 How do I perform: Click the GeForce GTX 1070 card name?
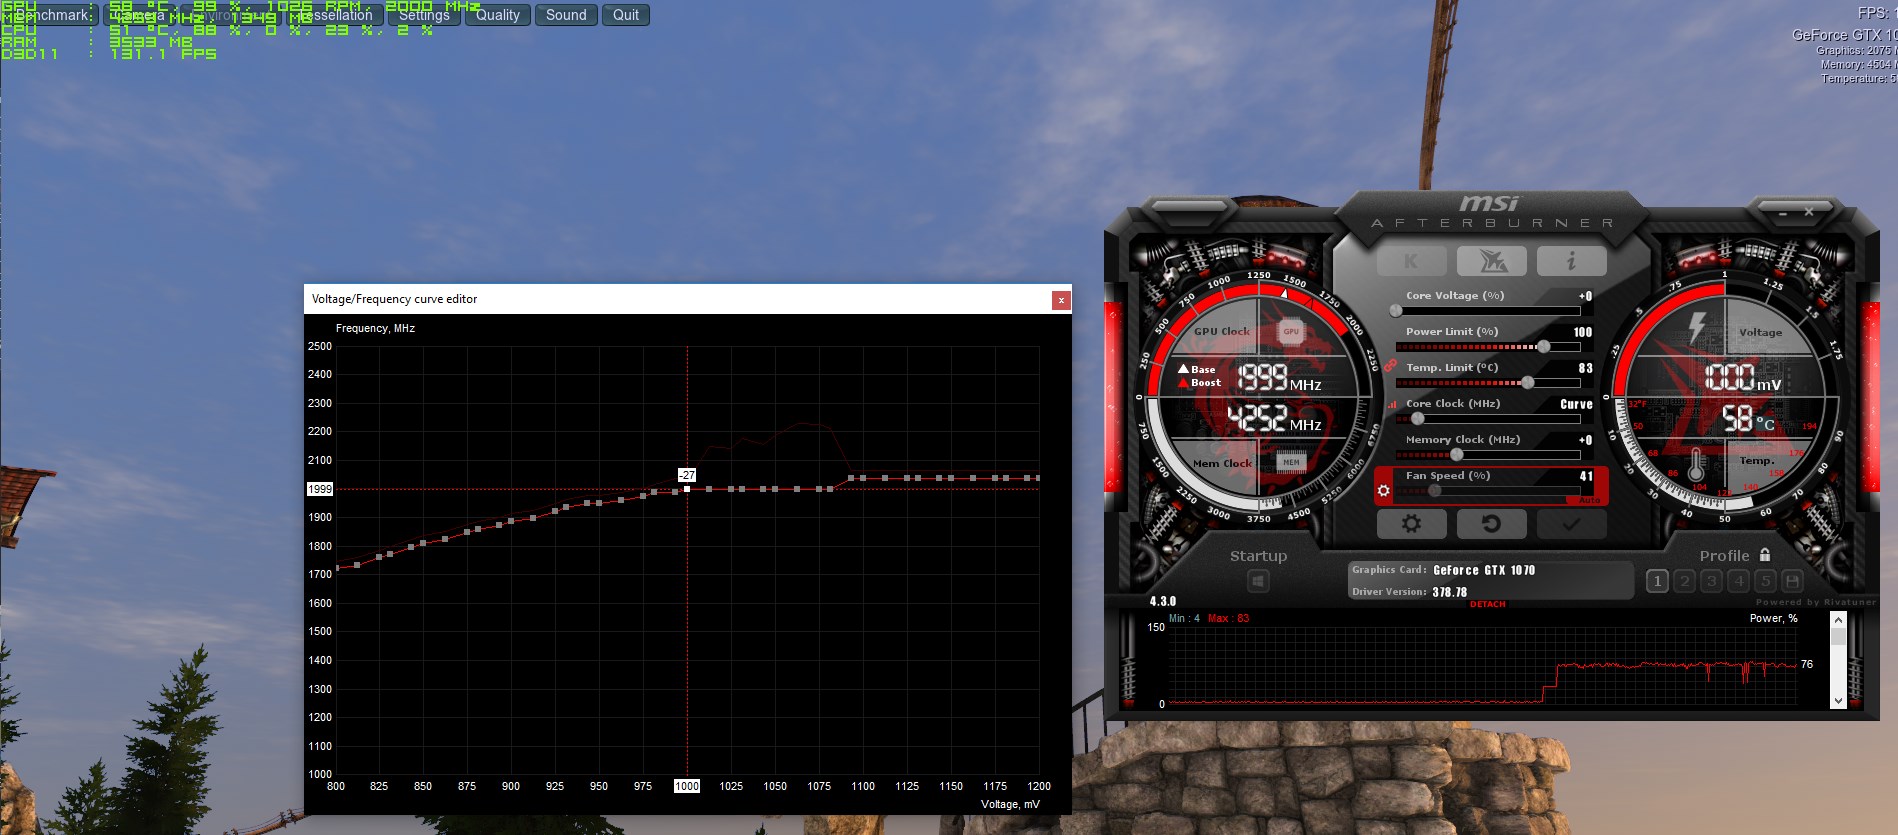pyautogui.click(x=1484, y=570)
